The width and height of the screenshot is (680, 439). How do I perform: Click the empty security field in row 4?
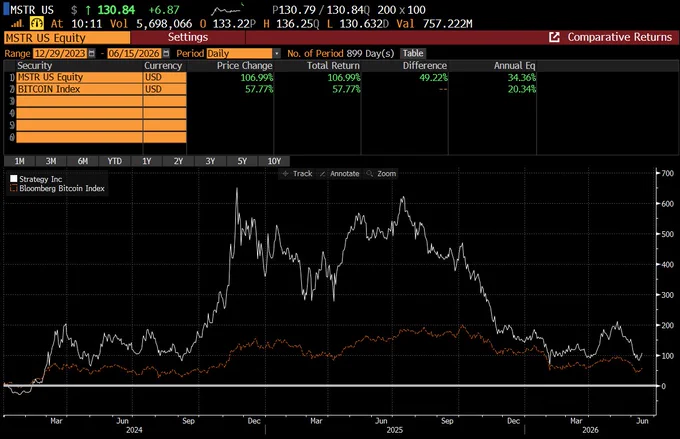tap(79, 113)
